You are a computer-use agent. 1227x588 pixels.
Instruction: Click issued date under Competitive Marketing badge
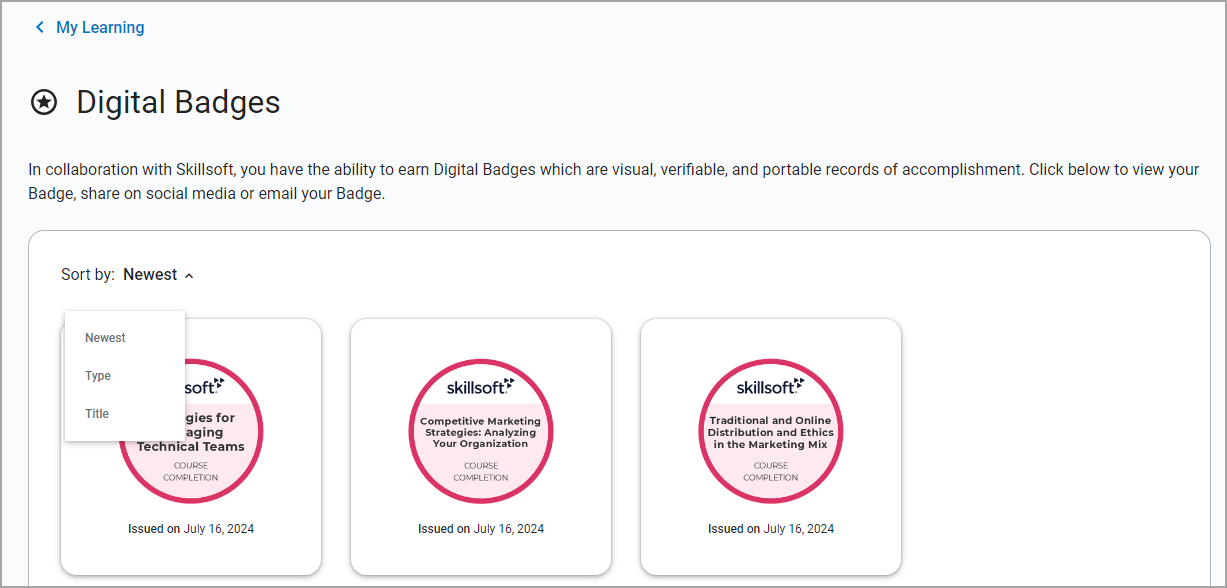click(x=481, y=529)
